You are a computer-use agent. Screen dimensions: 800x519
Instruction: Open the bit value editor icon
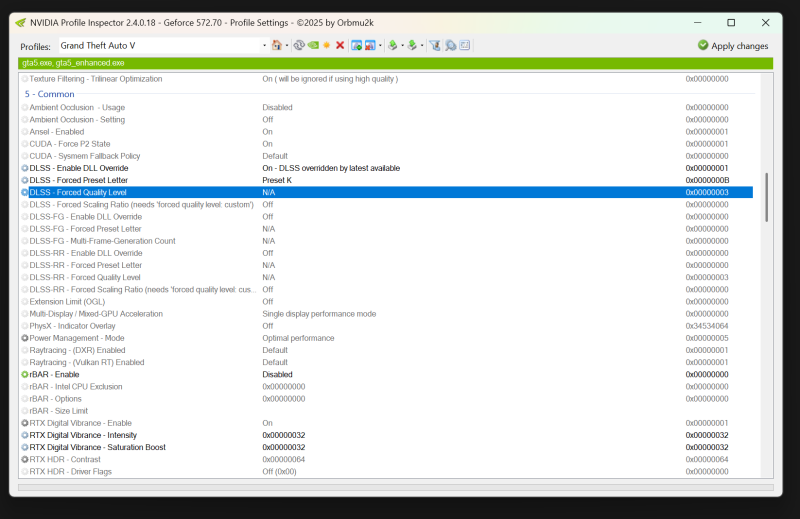click(x=464, y=45)
